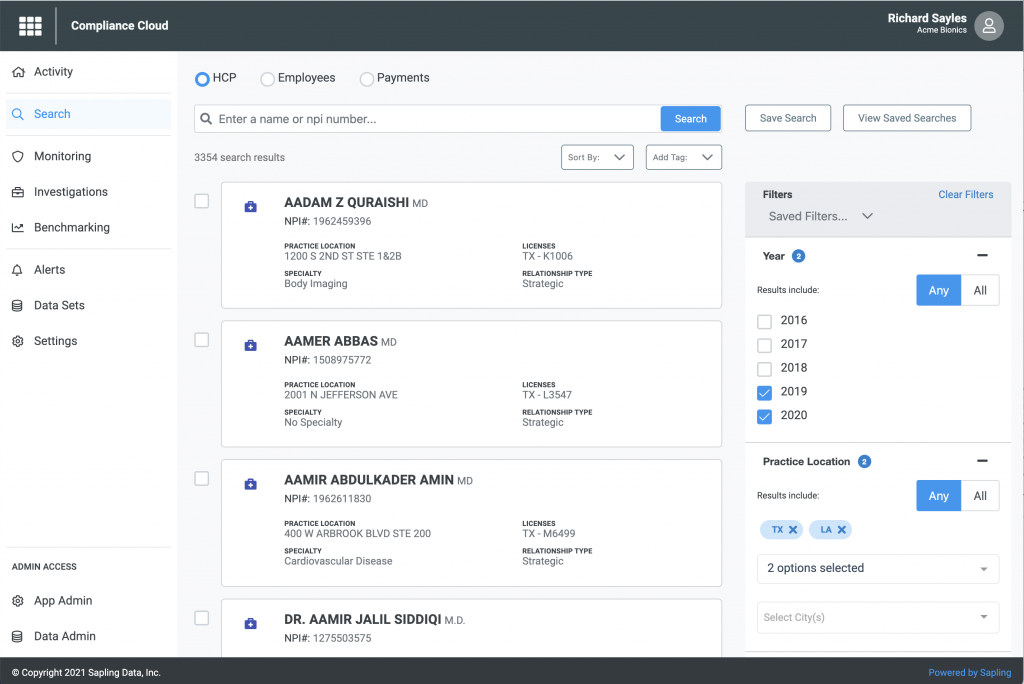1024x684 pixels.
Task: Select the Employees radio button
Action: (x=267, y=78)
